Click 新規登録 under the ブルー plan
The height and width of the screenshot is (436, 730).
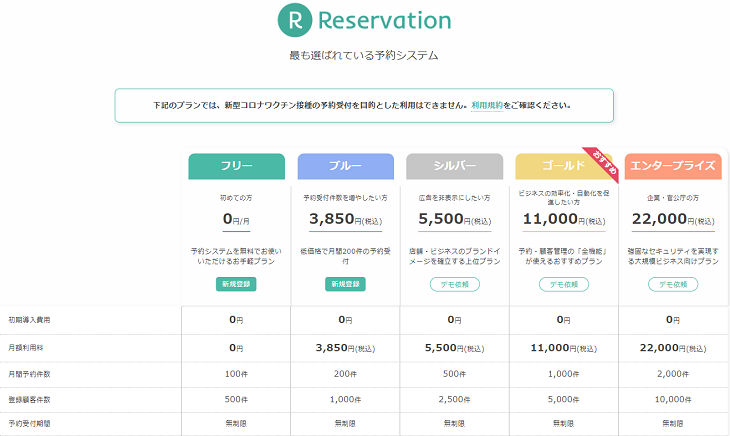(x=345, y=284)
